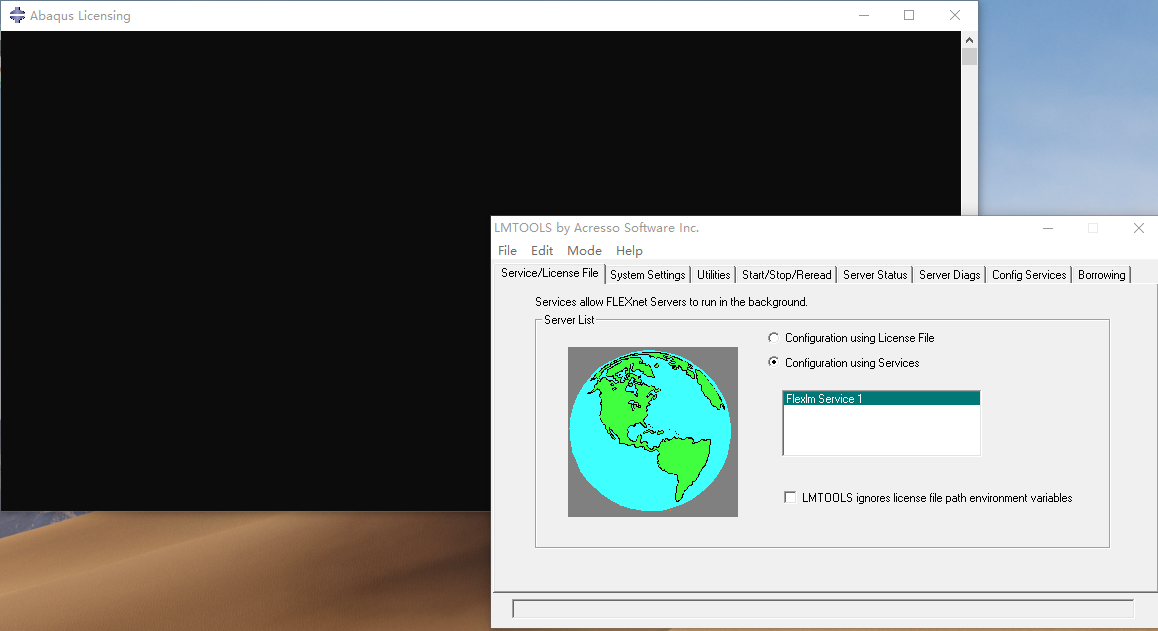1158x631 pixels.
Task: Open the Edit menu
Action: coord(541,251)
